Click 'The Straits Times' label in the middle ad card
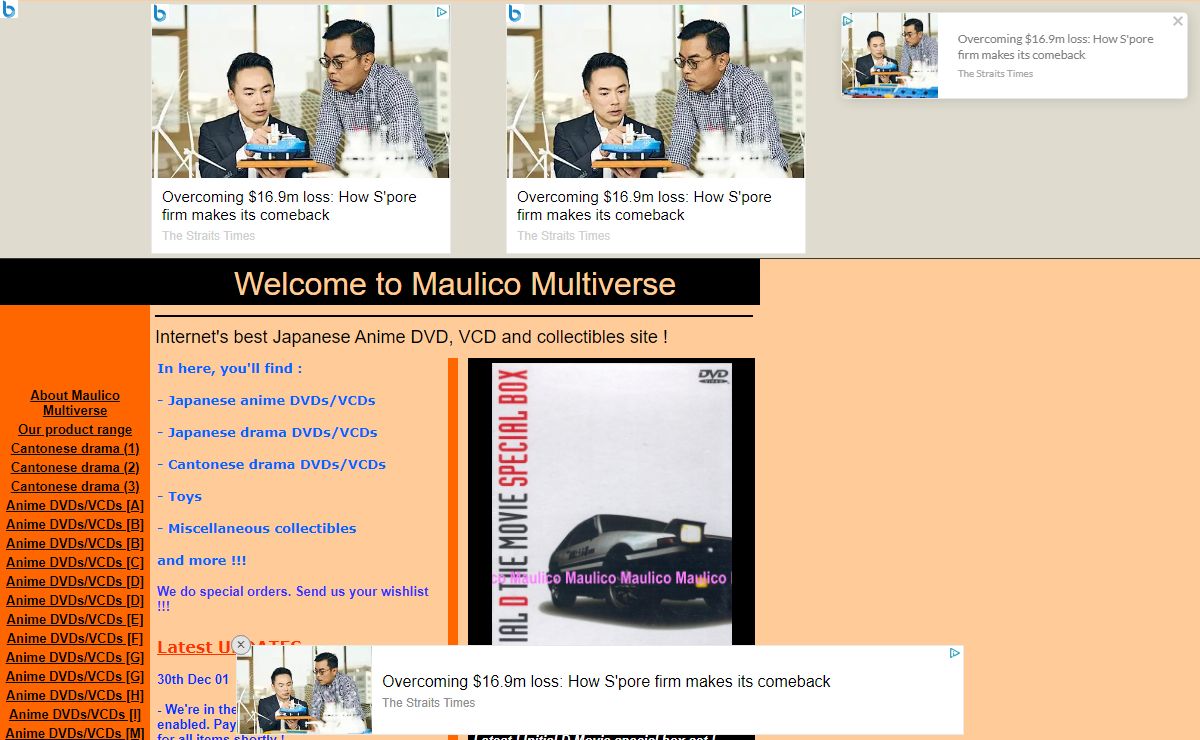The height and width of the screenshot is (740, 1200). coord(564,236)
